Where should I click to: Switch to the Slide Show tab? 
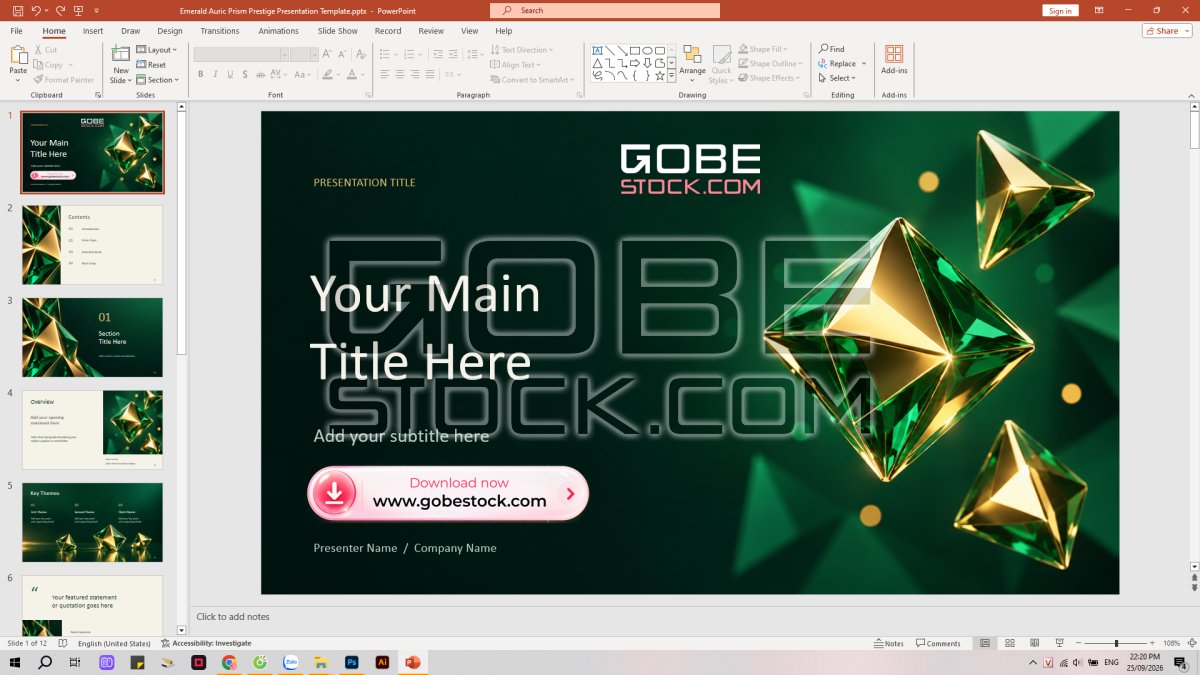tap(338, 31)
